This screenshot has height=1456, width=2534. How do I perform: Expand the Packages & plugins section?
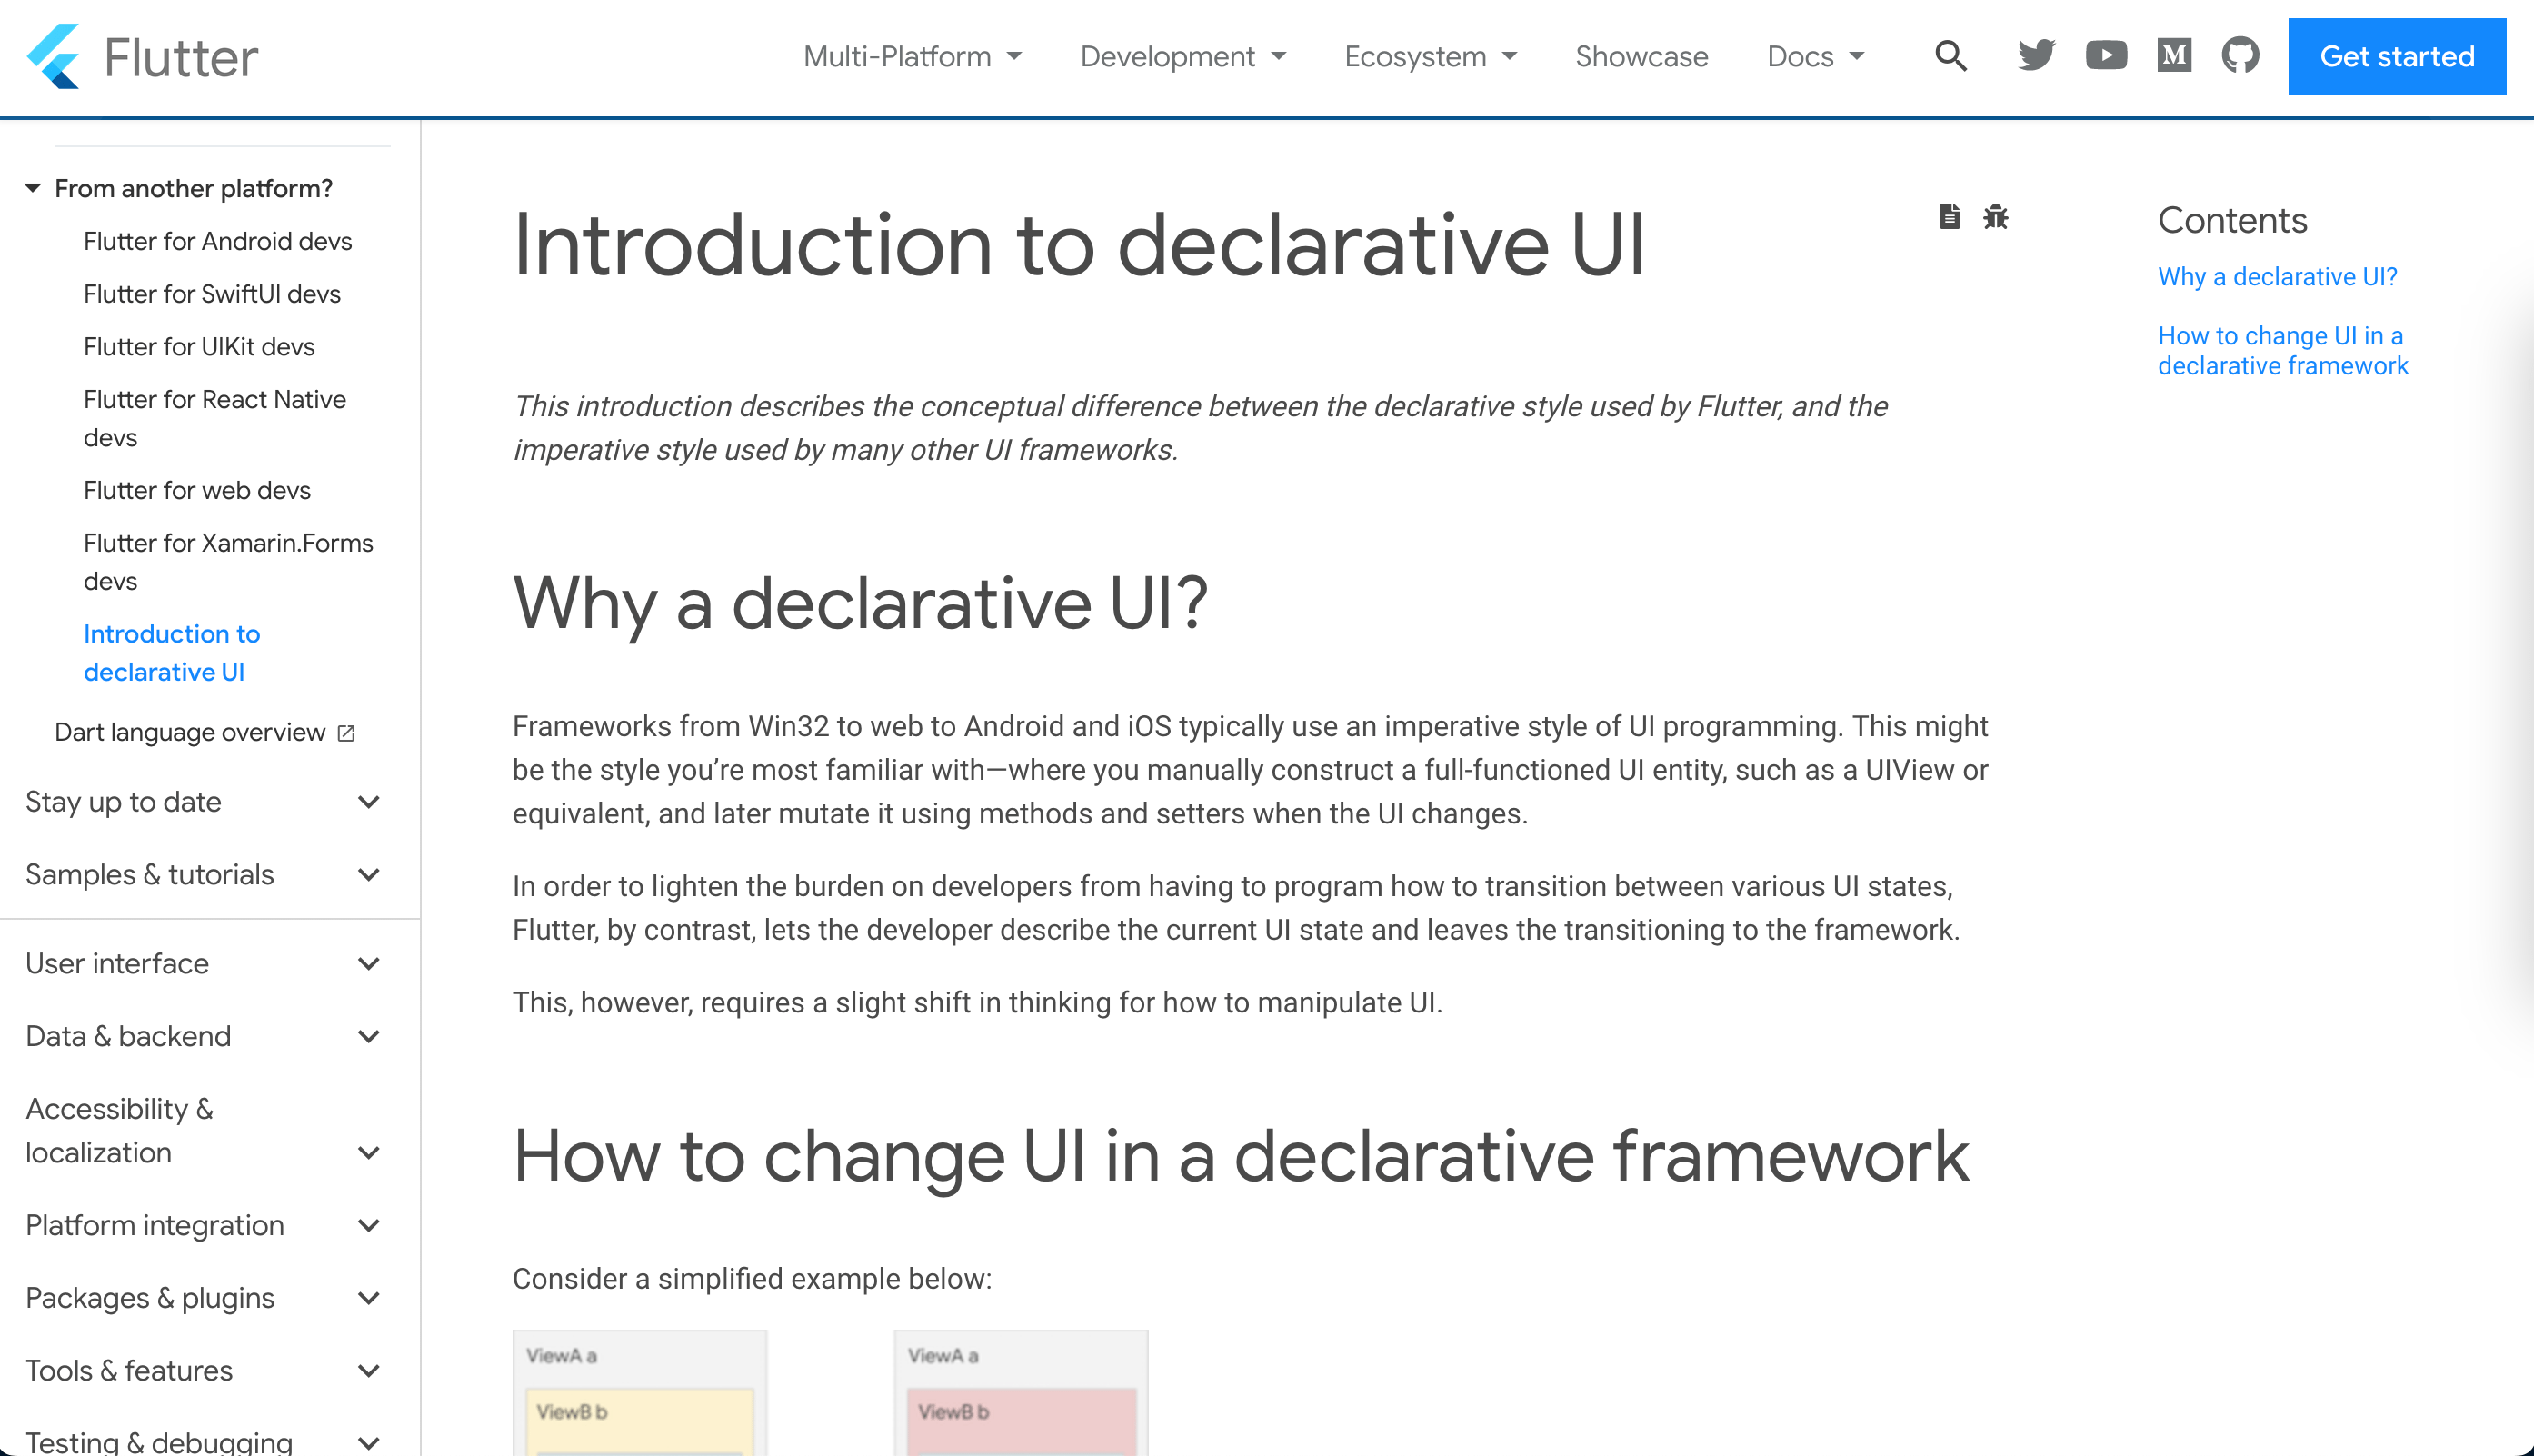[203, 1298]
